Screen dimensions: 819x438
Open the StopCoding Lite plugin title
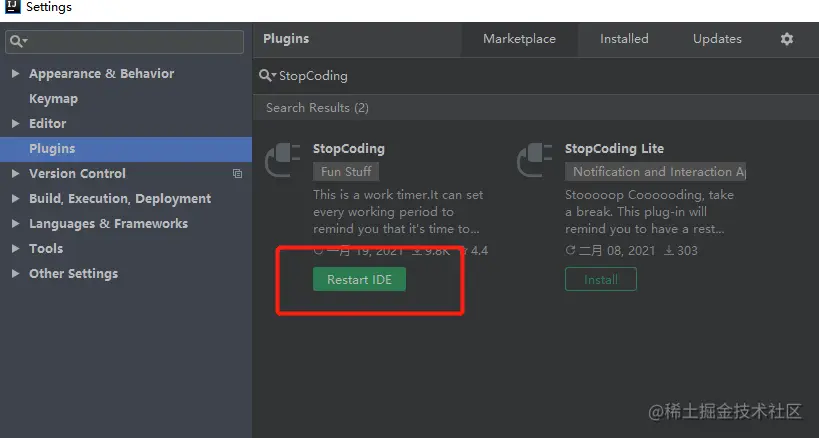pyautogui.click(x=614, y=149)
